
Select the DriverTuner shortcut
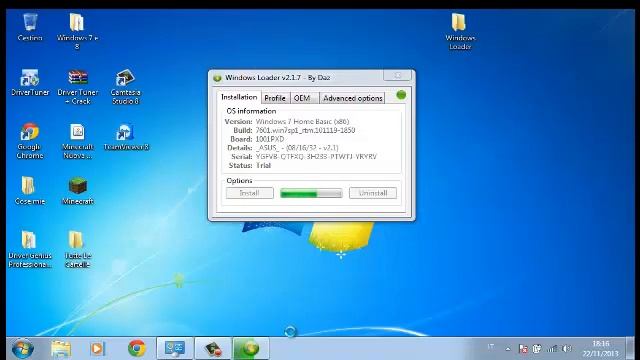pyautogui.click(x=30, y=83)
